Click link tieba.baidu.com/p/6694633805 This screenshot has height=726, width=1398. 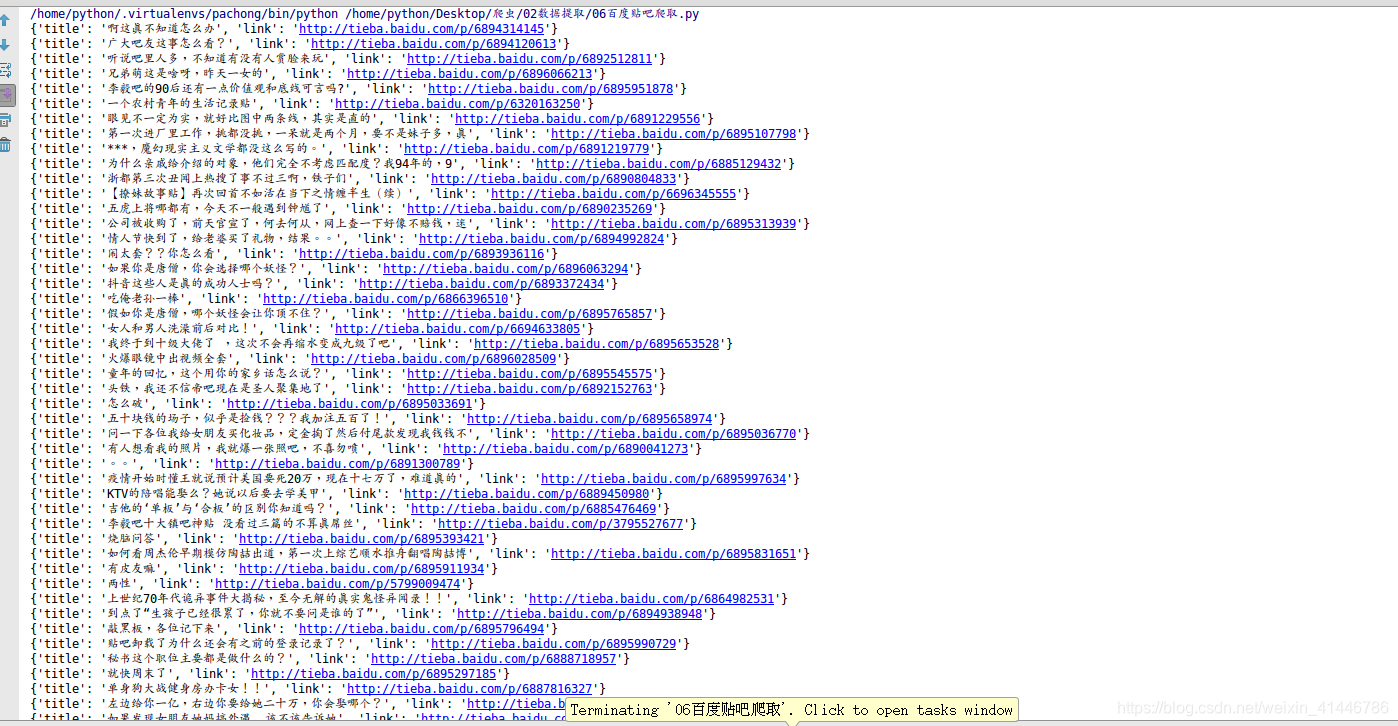458,329
